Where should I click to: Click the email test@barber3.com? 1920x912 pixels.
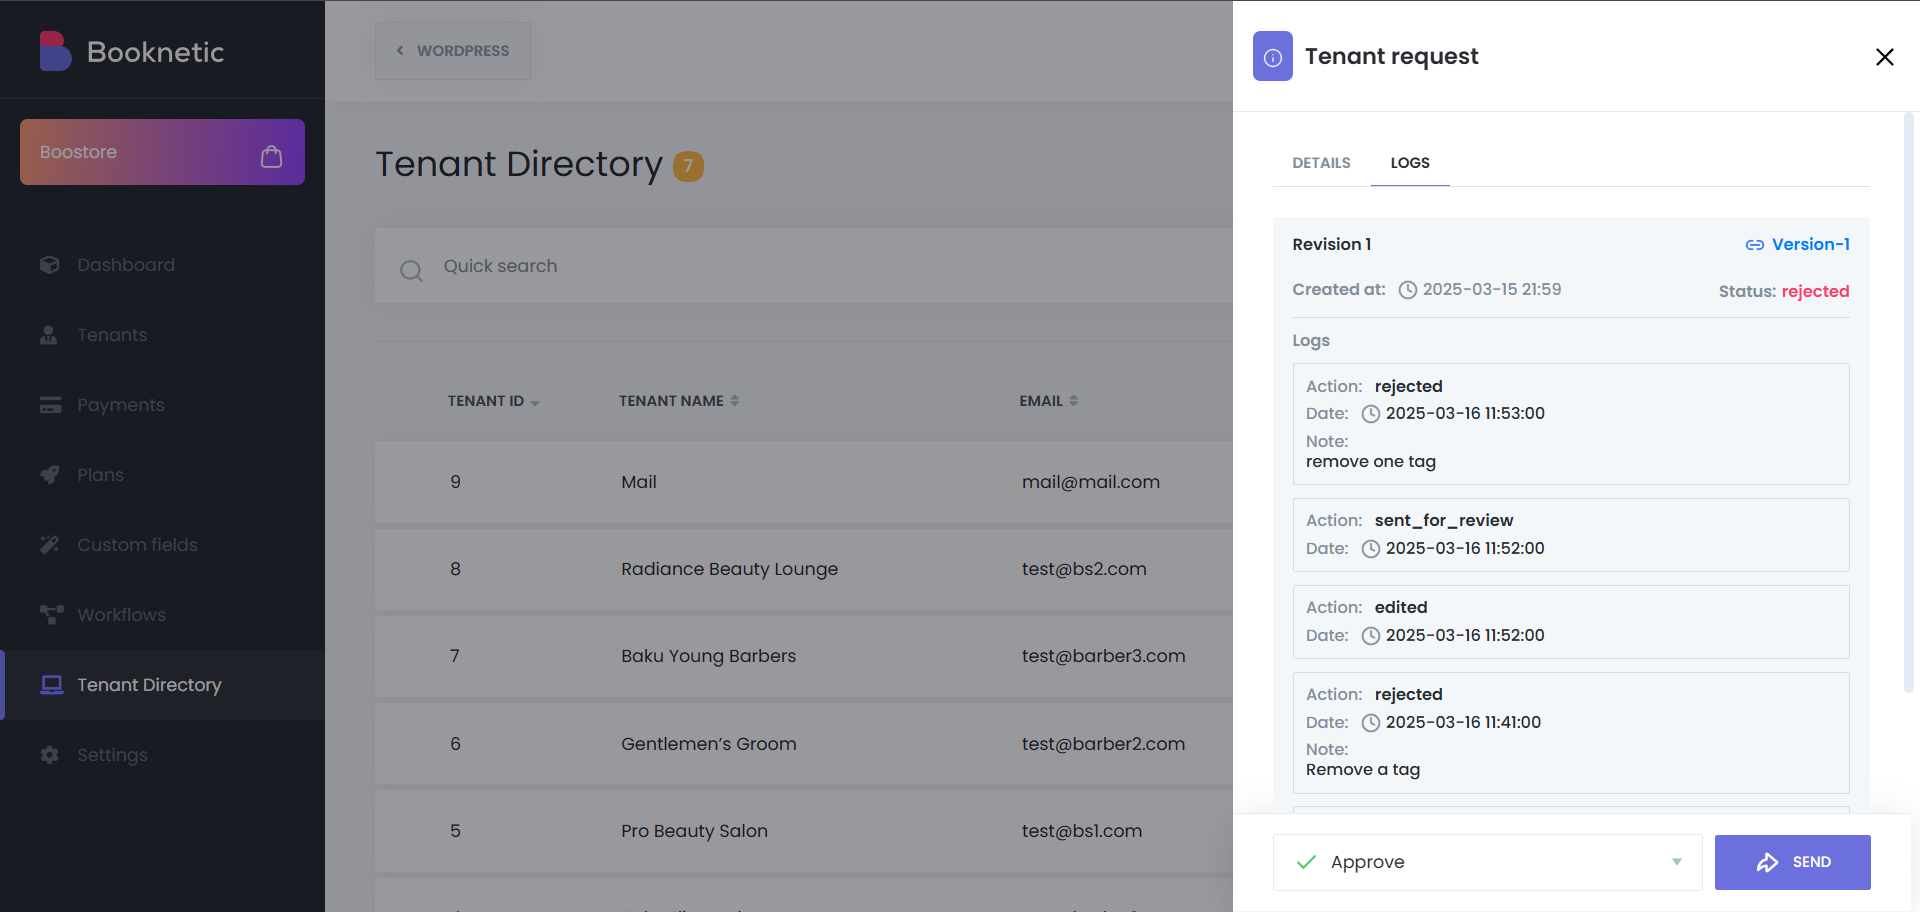click(1103, 656)
